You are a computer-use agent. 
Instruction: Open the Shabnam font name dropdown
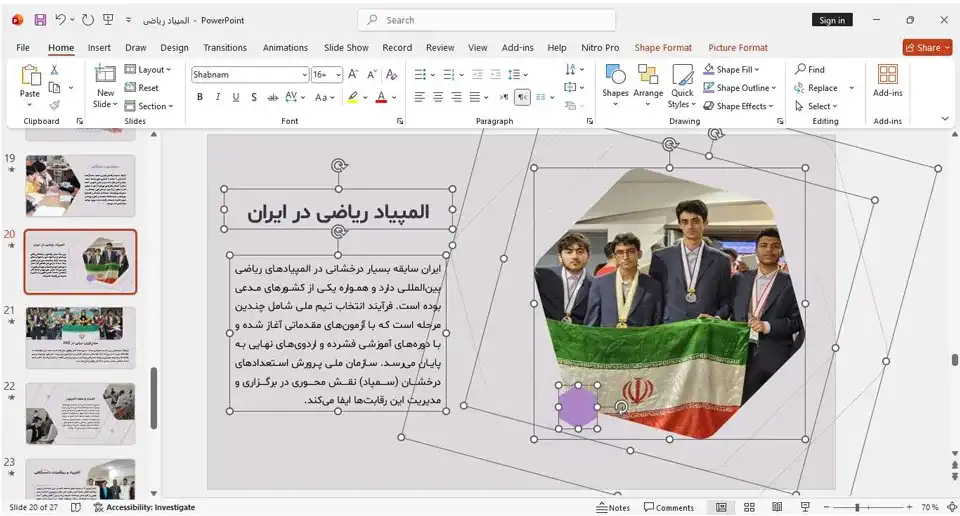click(304, 75)
